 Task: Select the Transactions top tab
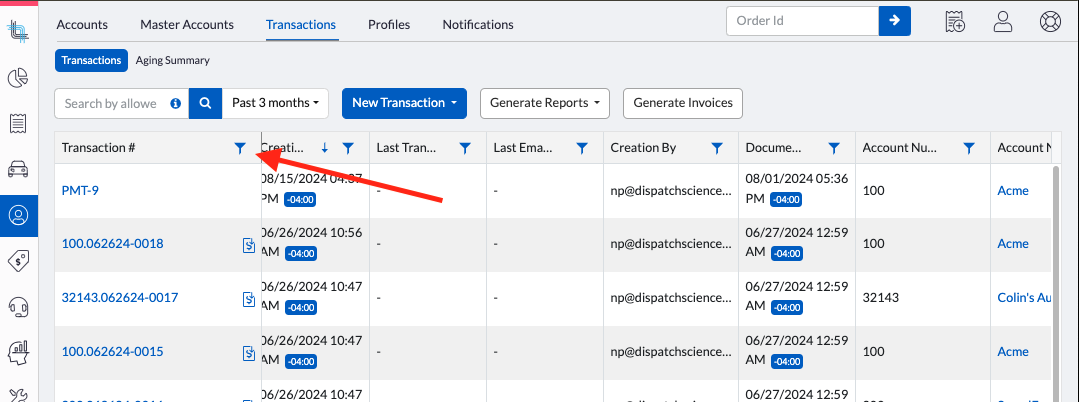(301, 25)
